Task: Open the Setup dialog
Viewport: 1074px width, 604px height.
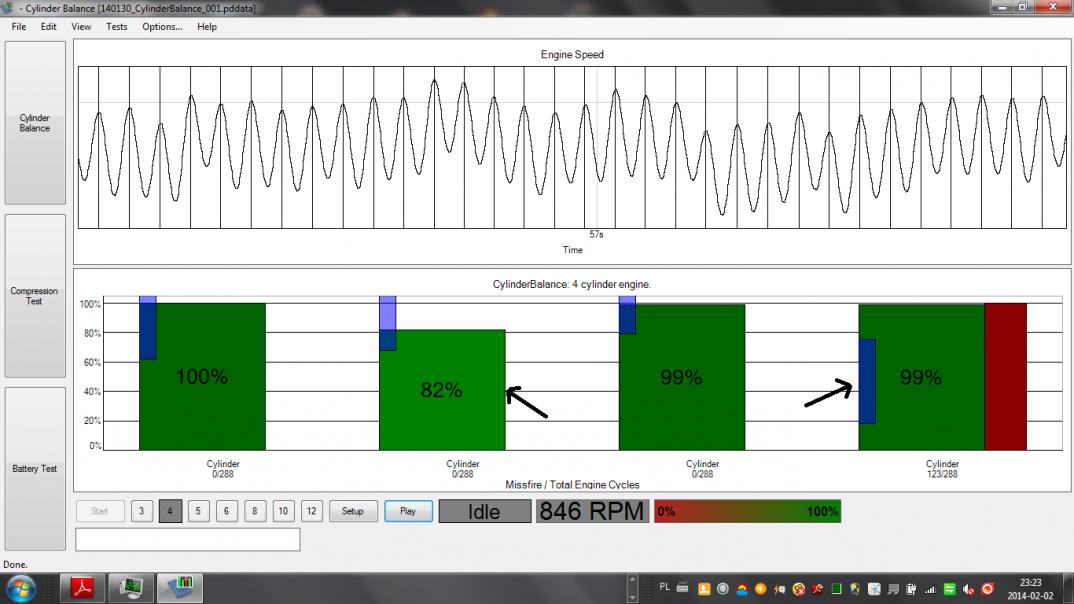Action: pyautogui.click(x=353, y=511)
